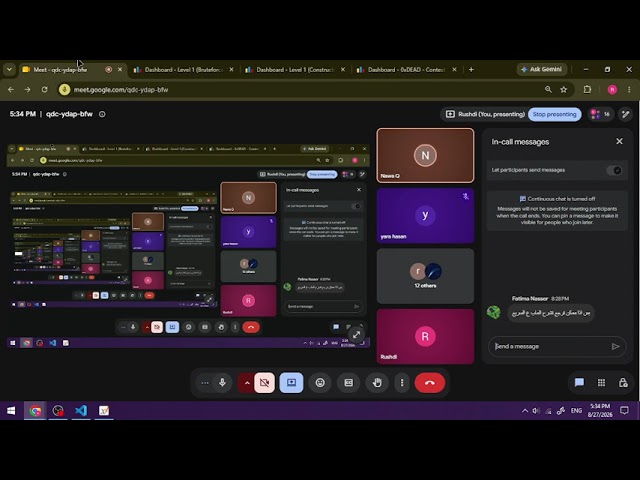
Task: Open a new browser tab
Action: tap(471, 70)
